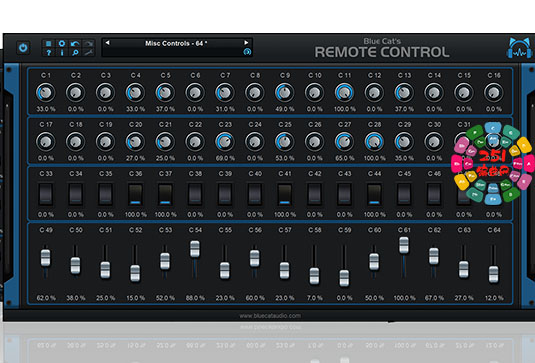Click the small round icon below next-preset arrow
The image size is (535, 363).
point(247,52)
